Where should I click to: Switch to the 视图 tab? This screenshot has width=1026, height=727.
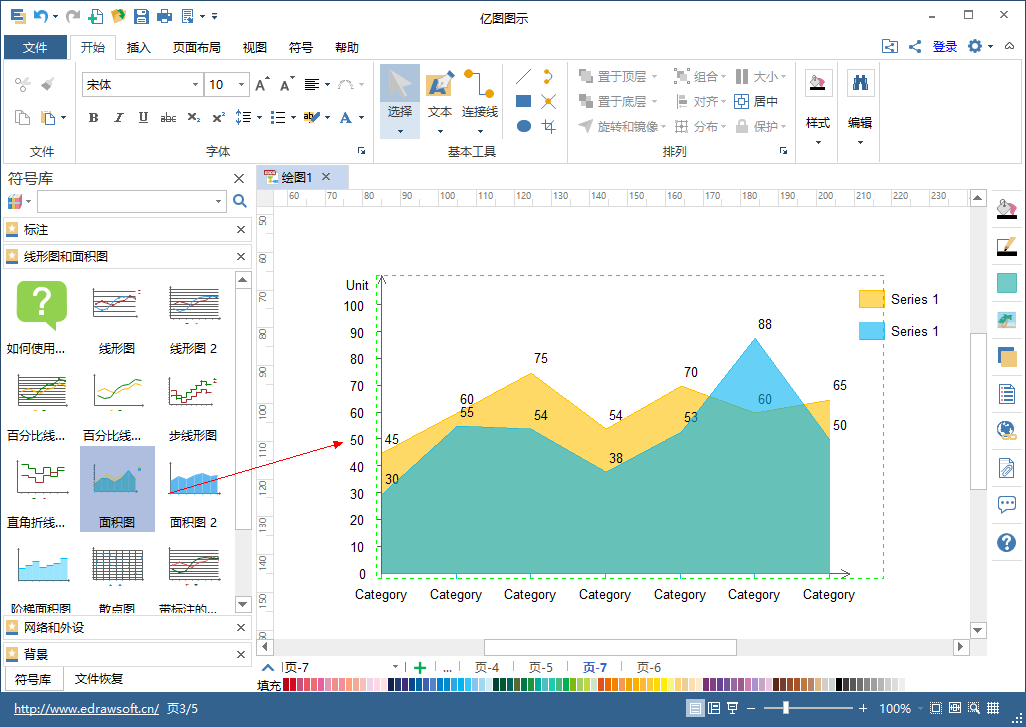(255, 47)
